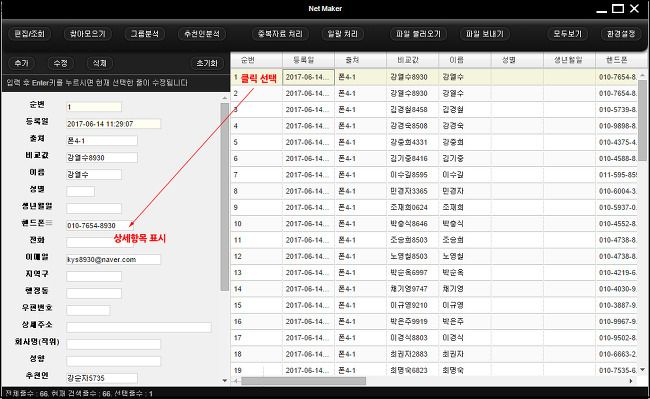Click the table's horizontal scrollbar thumb

pyautogui.click(x=303, y=381)
